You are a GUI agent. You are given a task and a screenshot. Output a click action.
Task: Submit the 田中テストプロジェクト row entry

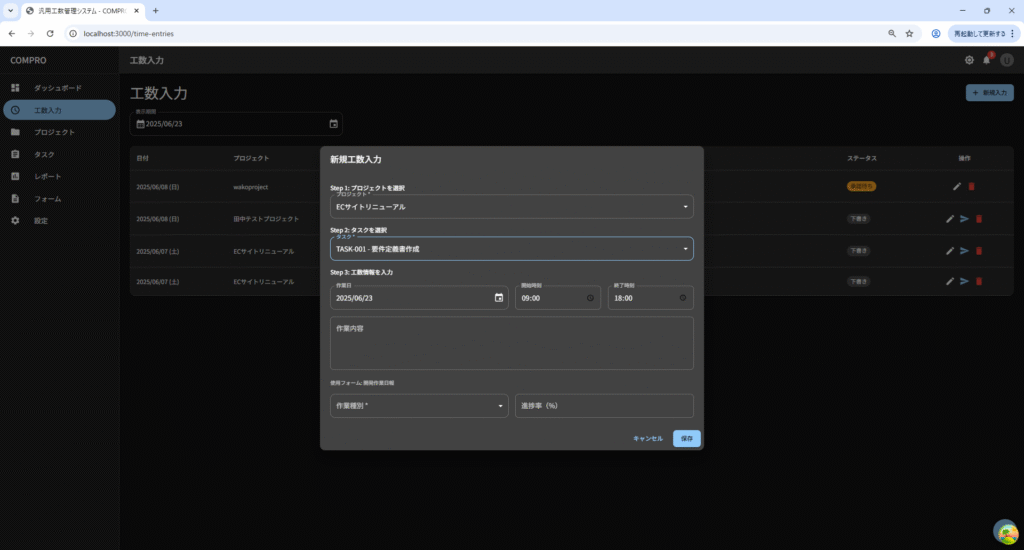click(x=964, y=219)
